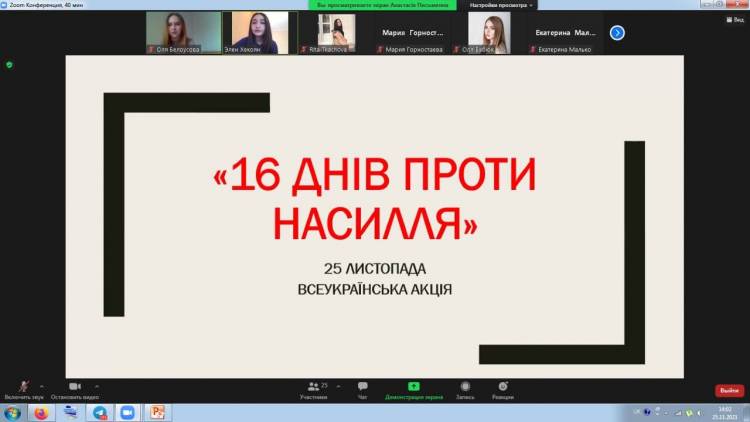Select Мария Горностаева's participant tile
This screenshot has width=750, height=422.
click(x=413, y=33)
